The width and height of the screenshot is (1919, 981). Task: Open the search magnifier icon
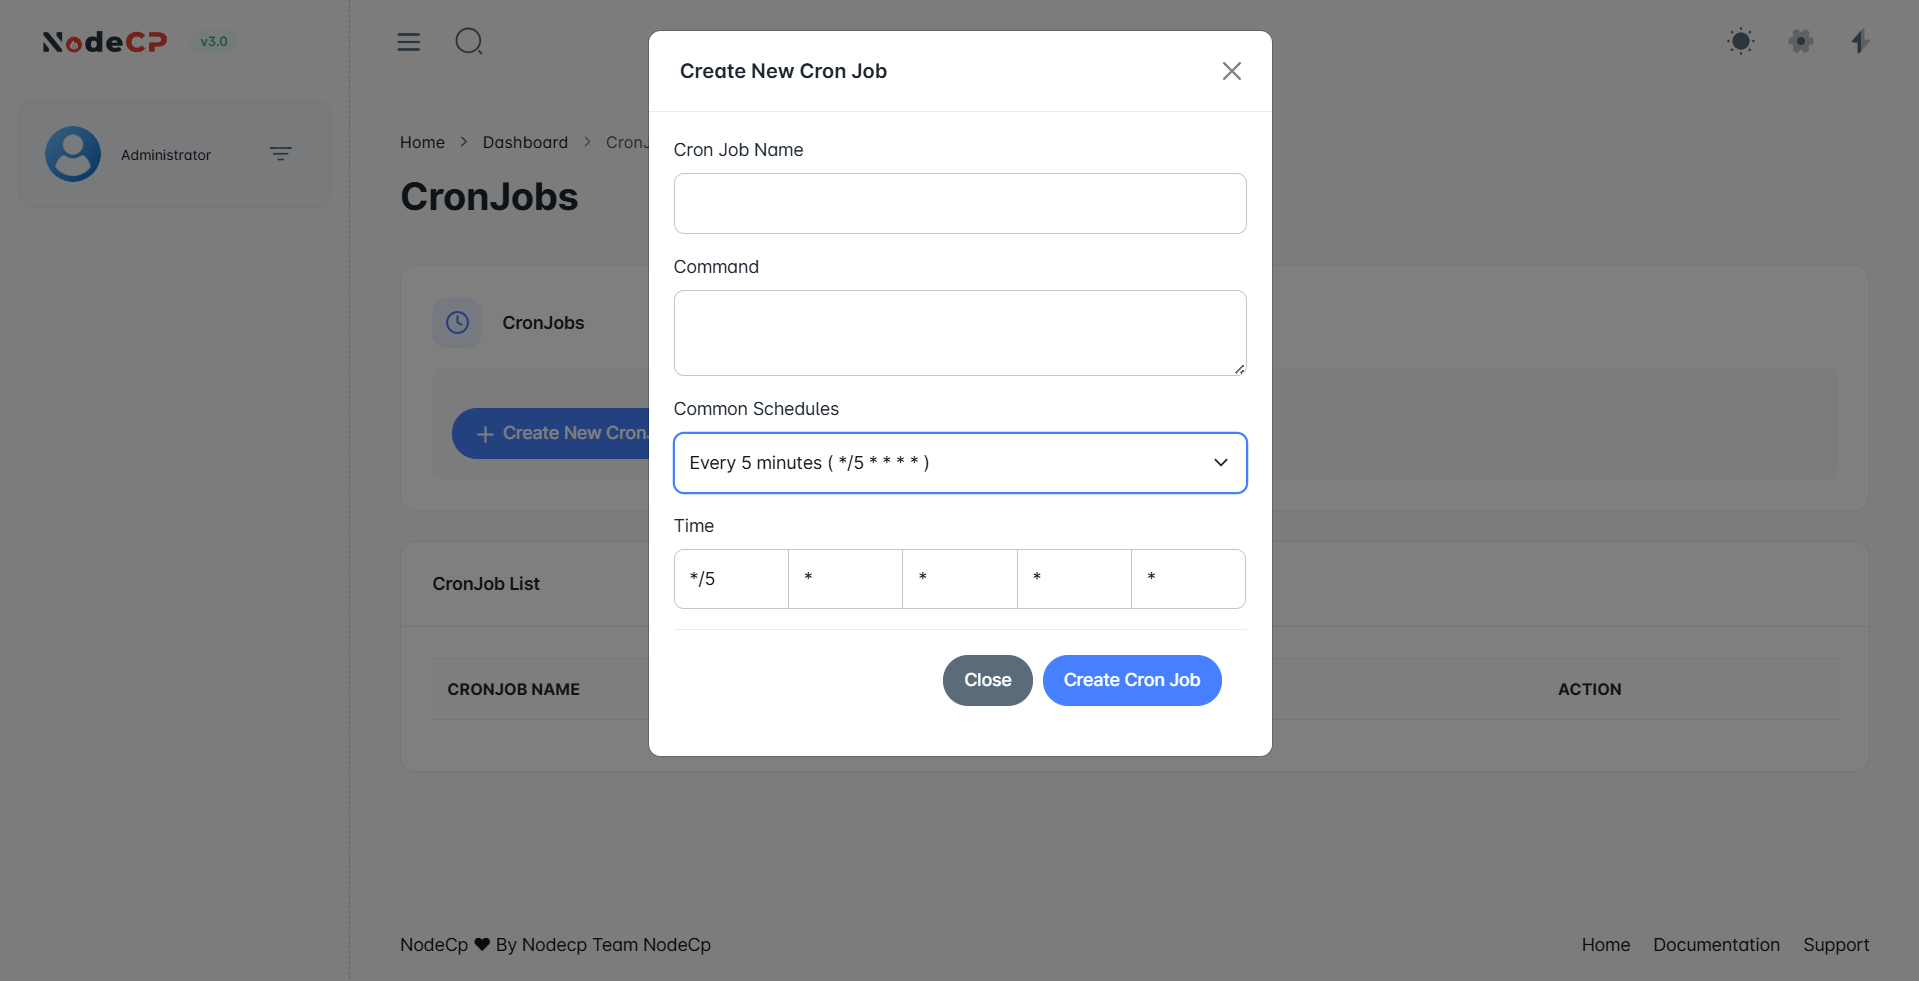(x=469, y=42)
